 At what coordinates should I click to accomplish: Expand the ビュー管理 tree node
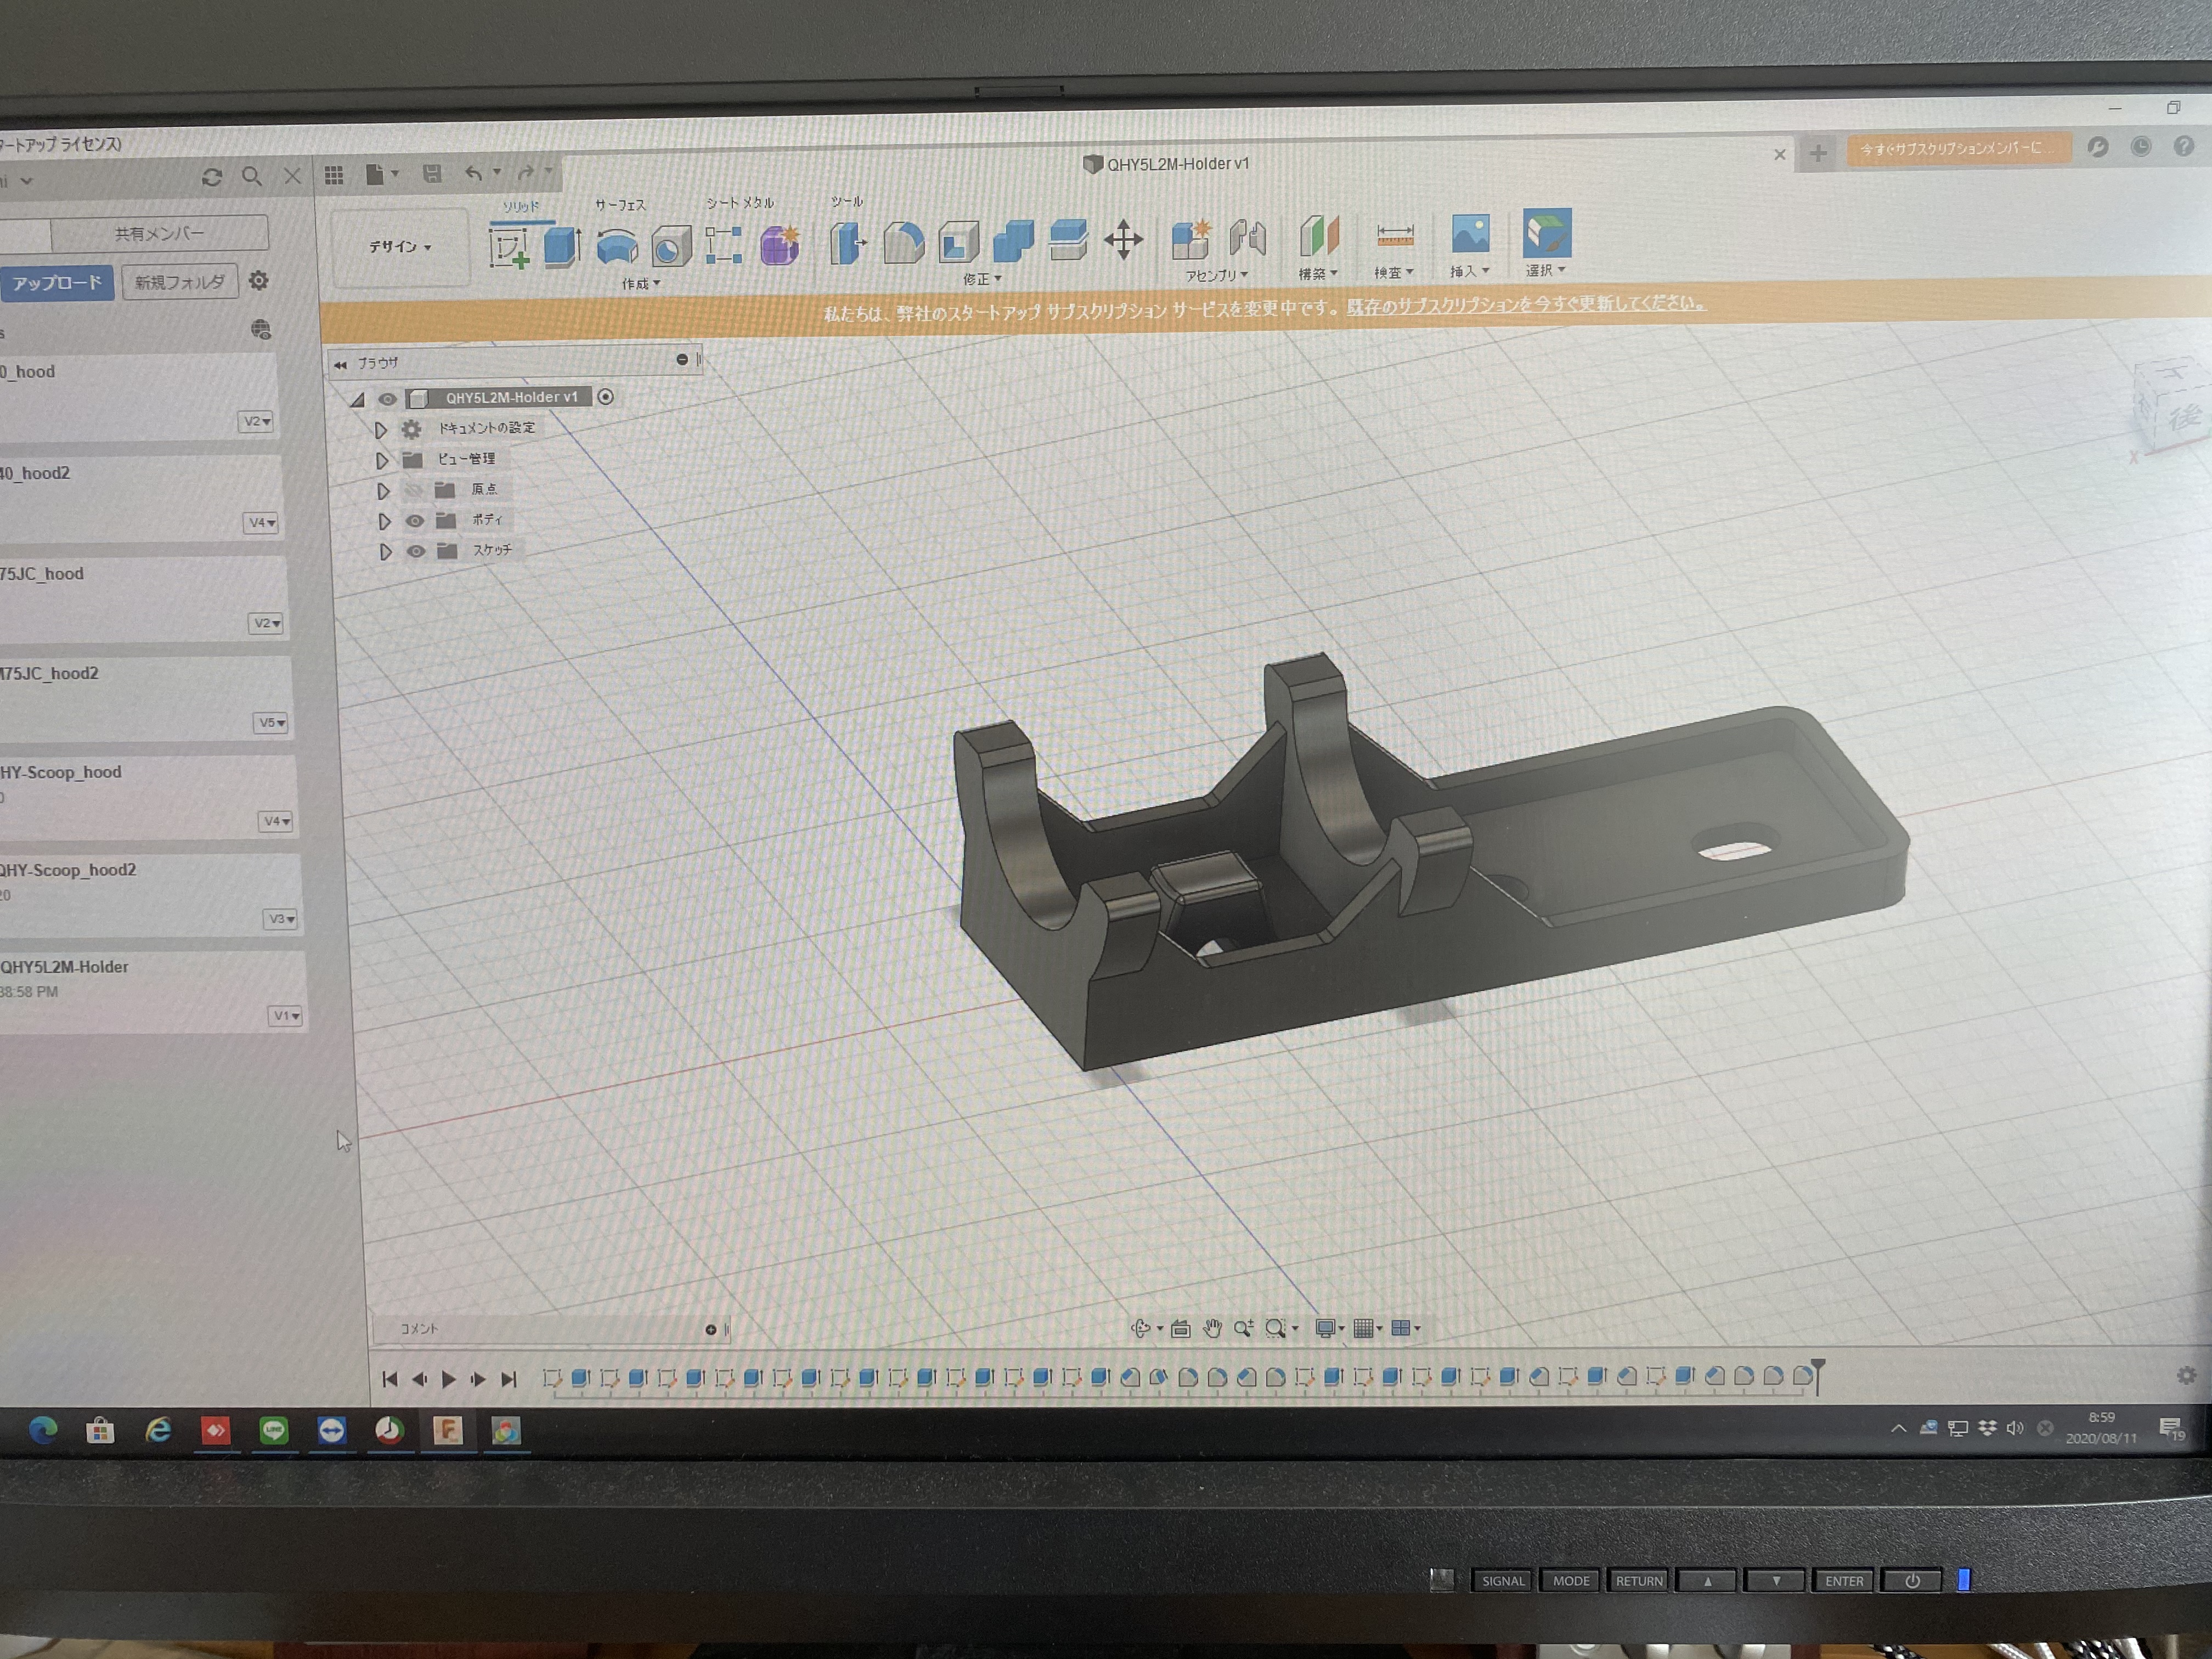point(382,460)
